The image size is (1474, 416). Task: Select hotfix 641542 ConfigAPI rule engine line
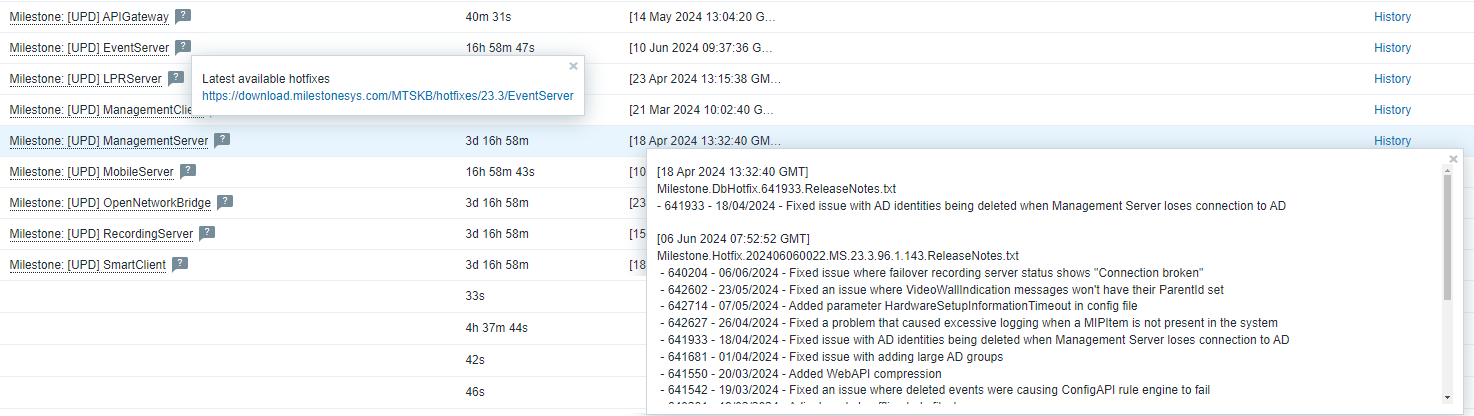(x=935, y=390)
